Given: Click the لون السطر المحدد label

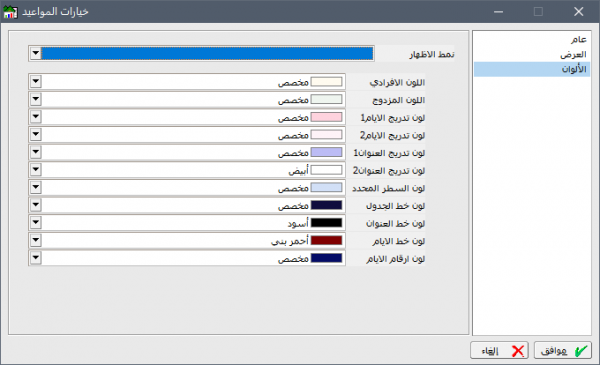Looking at the screenshot, I should tap(388, 188).
